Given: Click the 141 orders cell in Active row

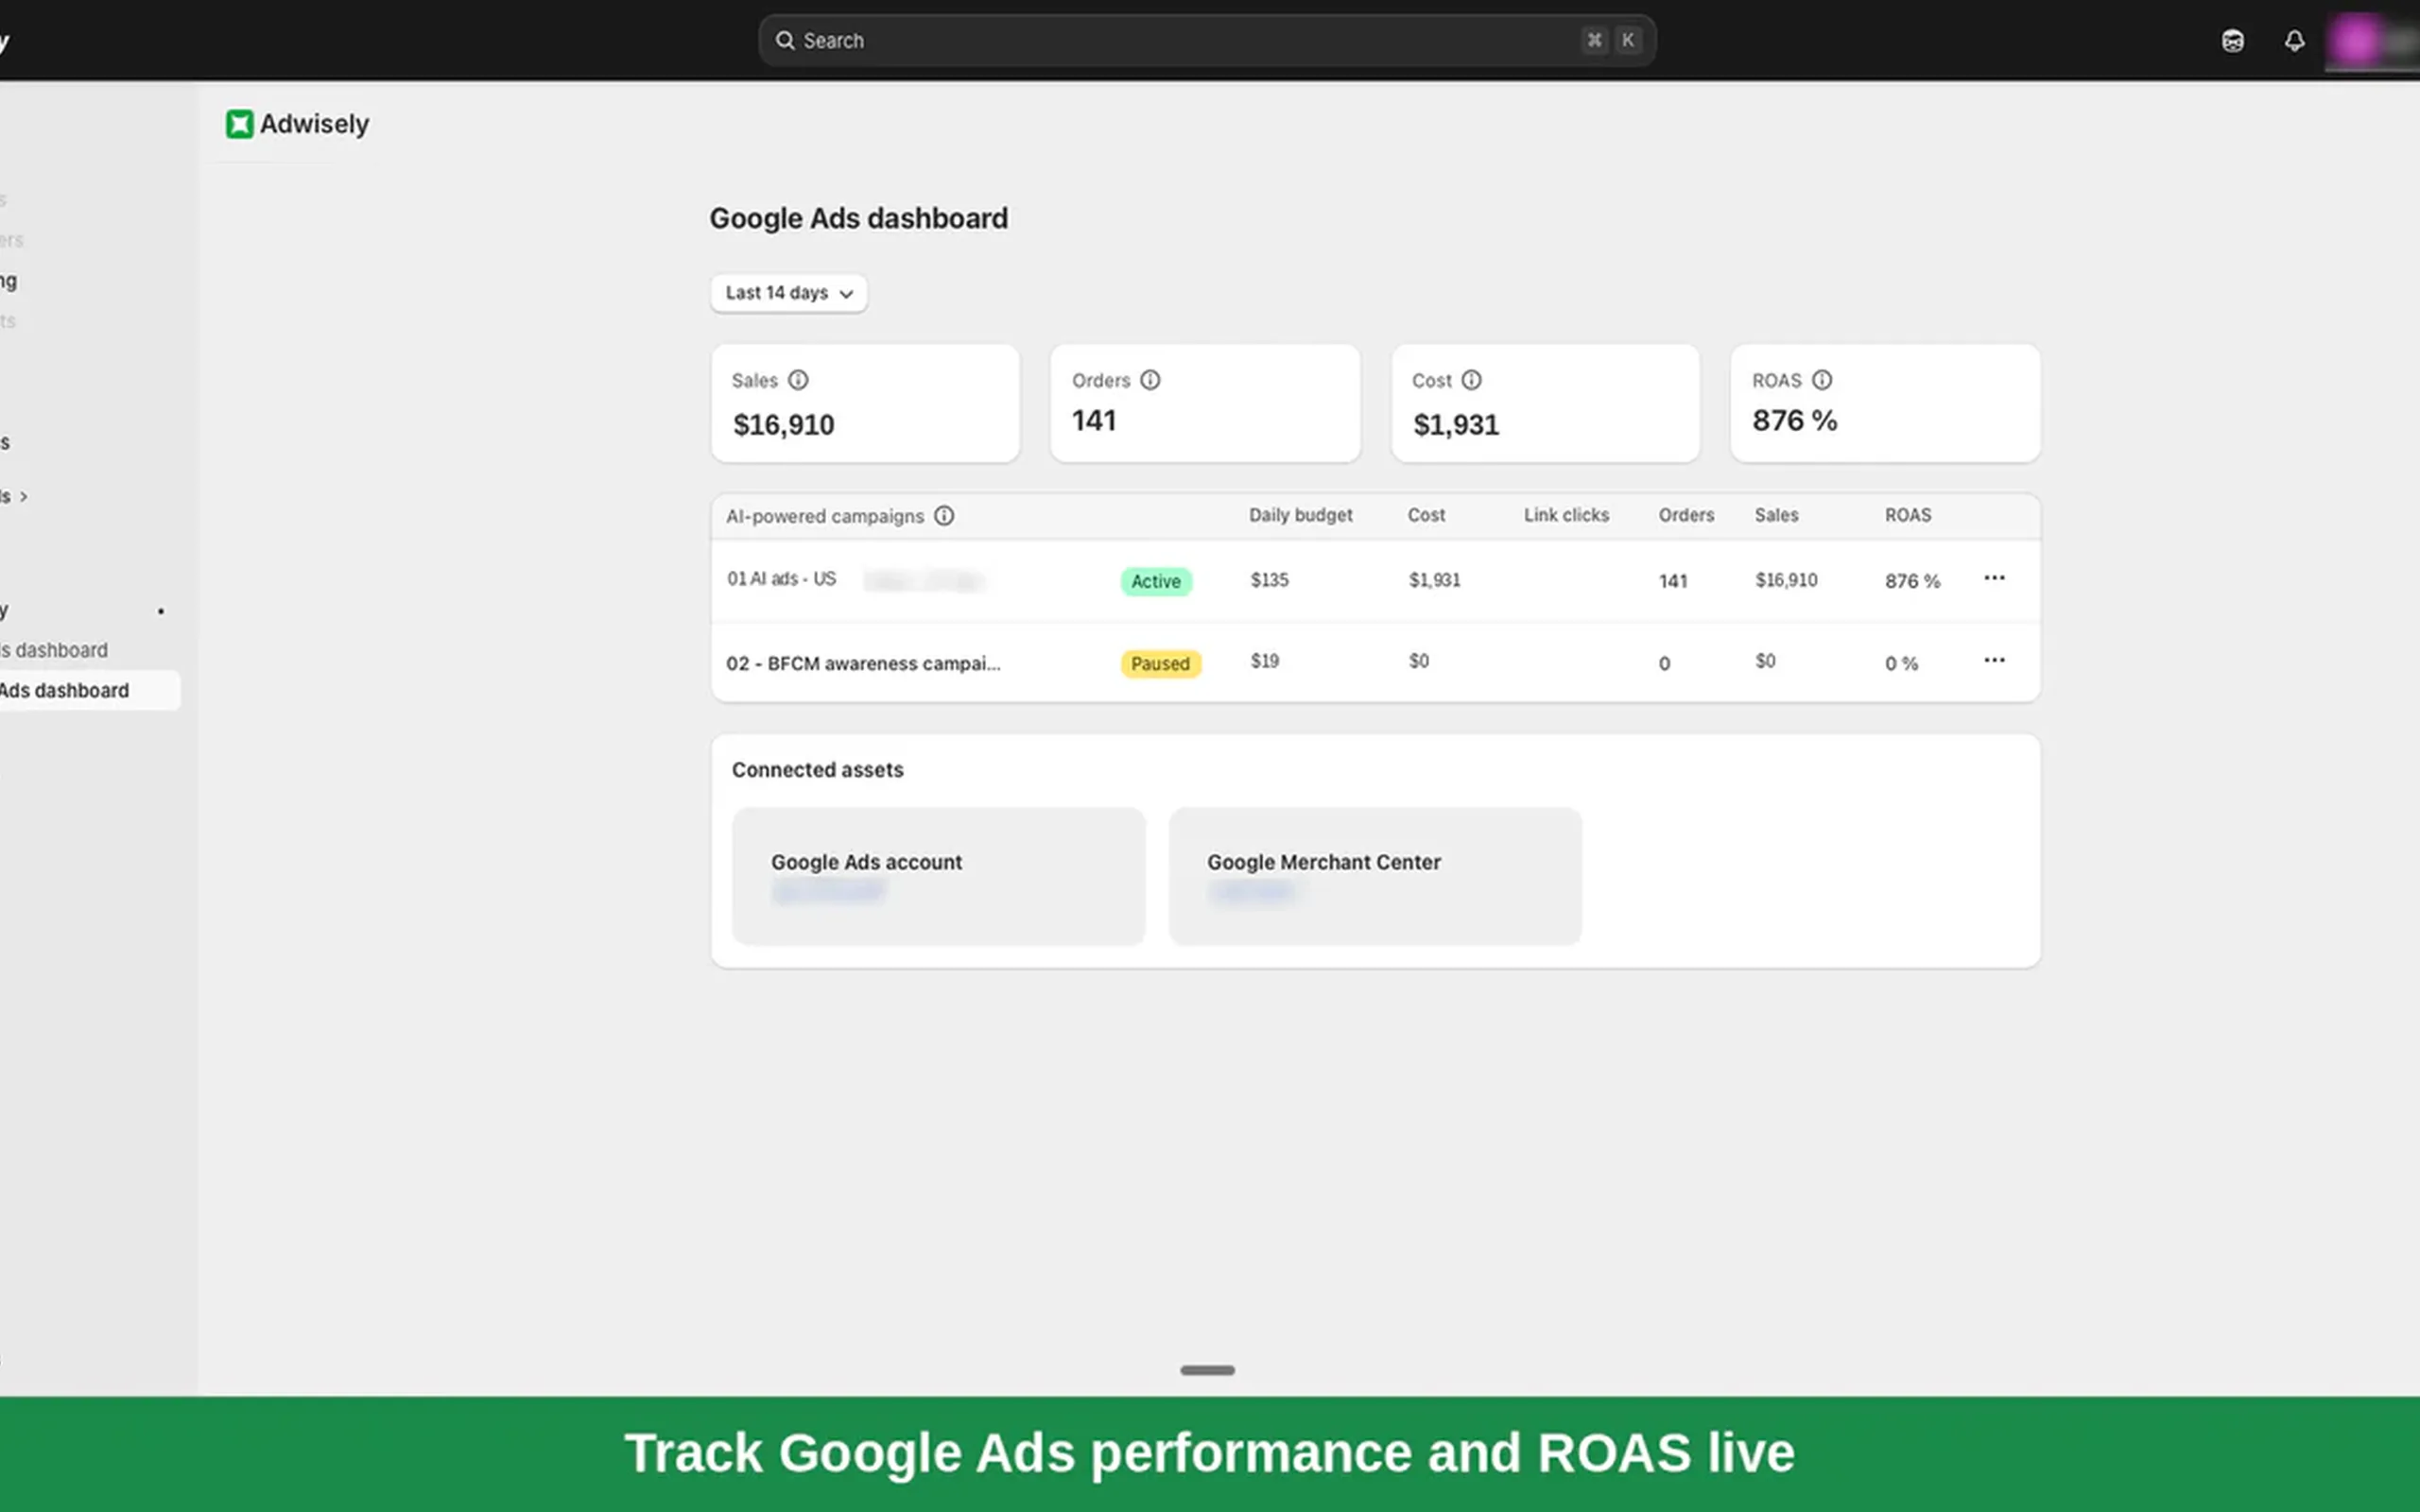Looking at the screenshot, I should pos(1673,581).
